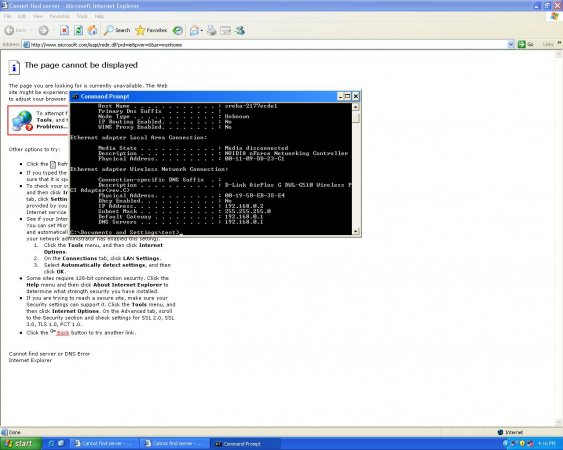Screen dimensions: 563x450
Task: Click "Other options to try:" text
Action: [34, 149]
